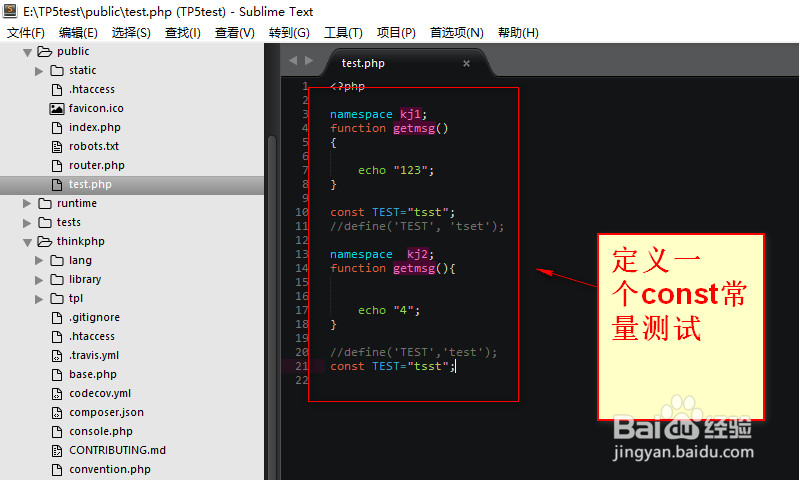Click the public folder icon
The image size is (799, 480).
(x=45, y=51)
